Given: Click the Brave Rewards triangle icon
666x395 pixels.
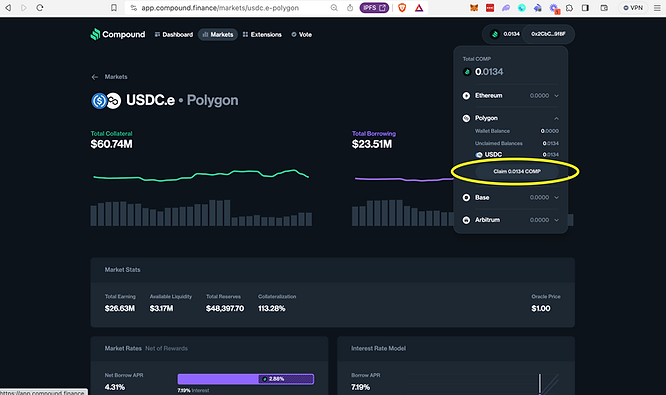Looking at the screenshot, I should (x=419, y=8).
